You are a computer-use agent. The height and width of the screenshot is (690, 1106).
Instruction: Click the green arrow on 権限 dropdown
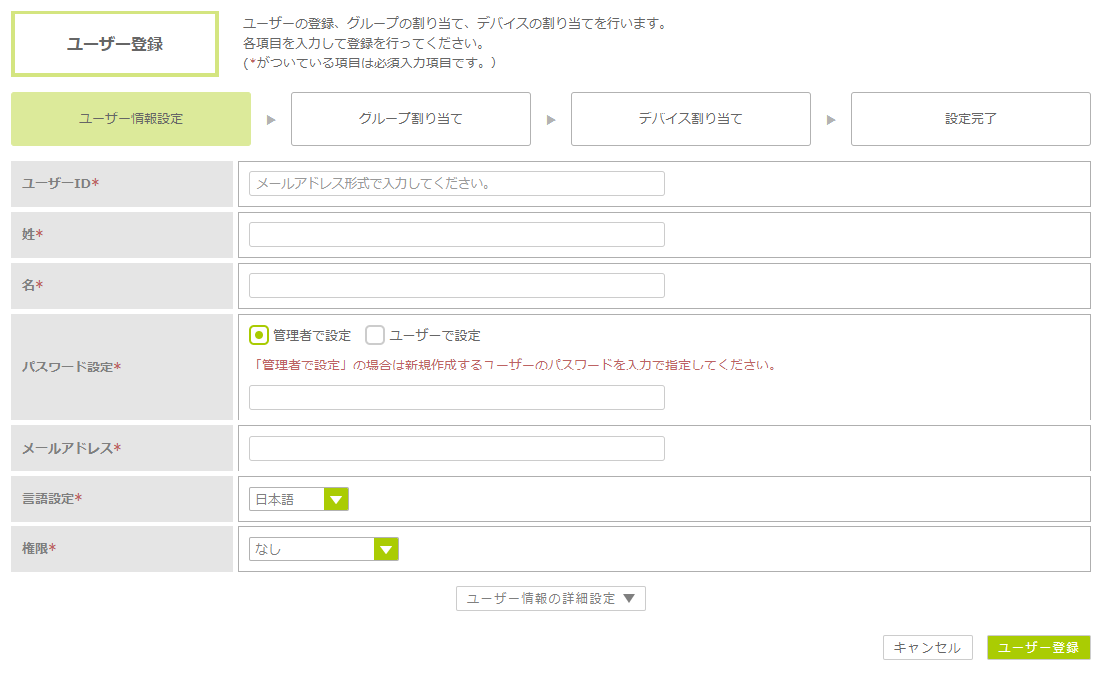[x=386, y=549]
